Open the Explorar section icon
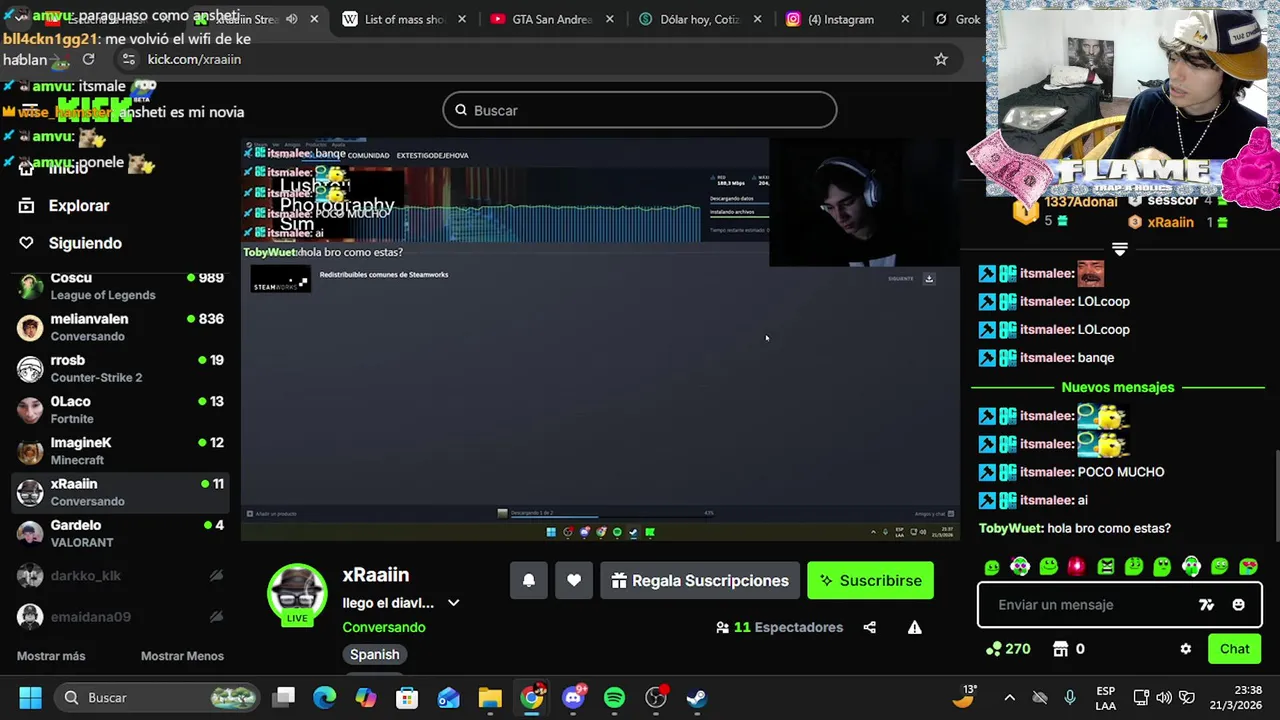1280x720 pixels. [27, 205]
